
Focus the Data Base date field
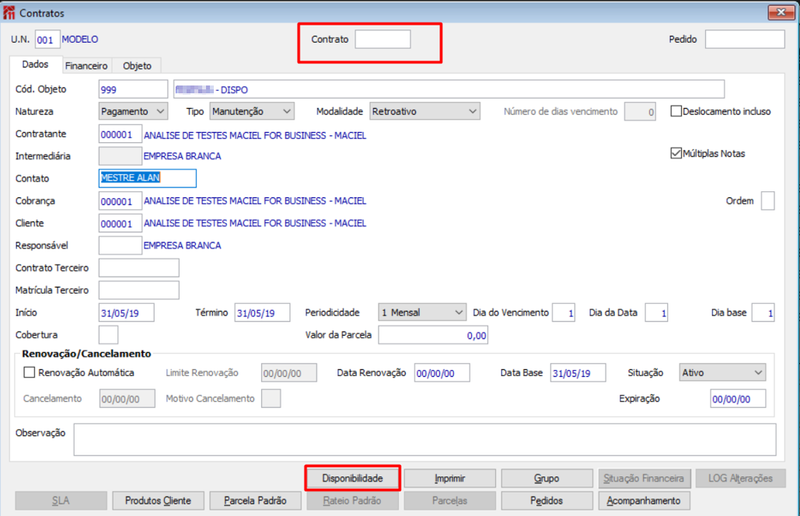(x=578, y=373)
